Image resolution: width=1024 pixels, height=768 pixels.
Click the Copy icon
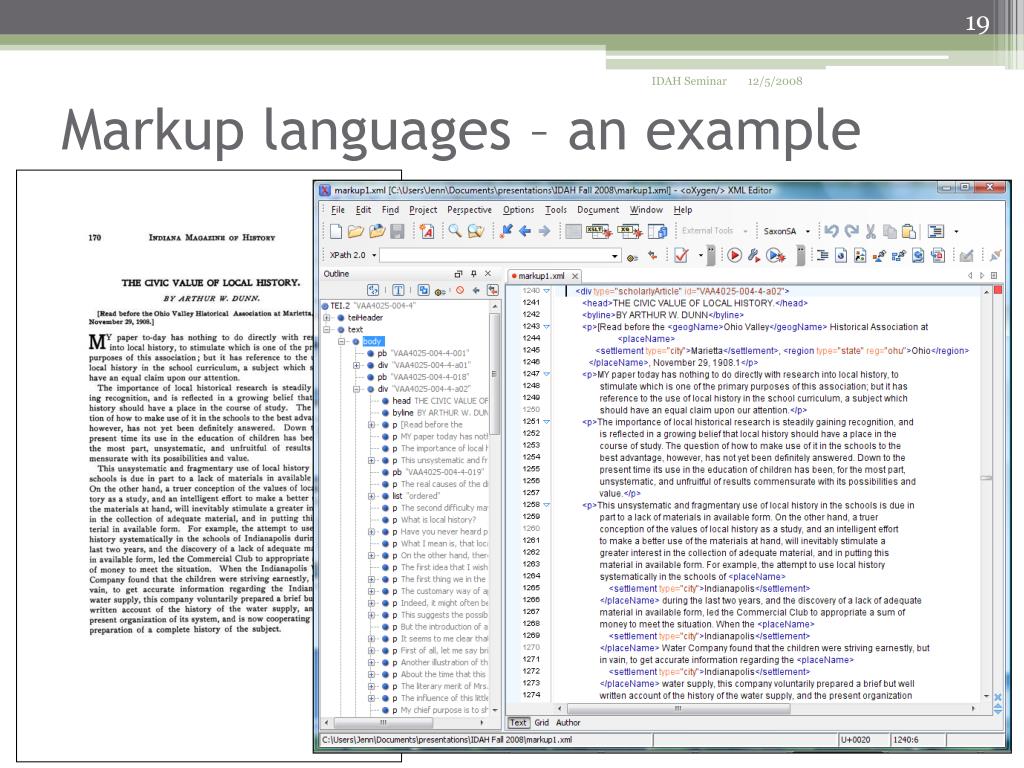tap(889, 231)
